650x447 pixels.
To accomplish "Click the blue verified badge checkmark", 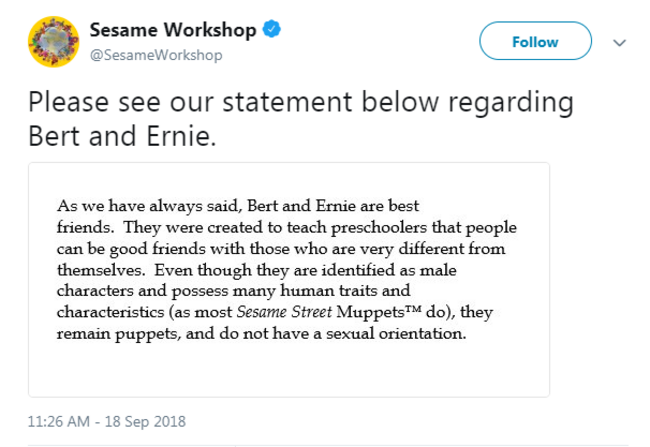I will click(x=272, y=29).
